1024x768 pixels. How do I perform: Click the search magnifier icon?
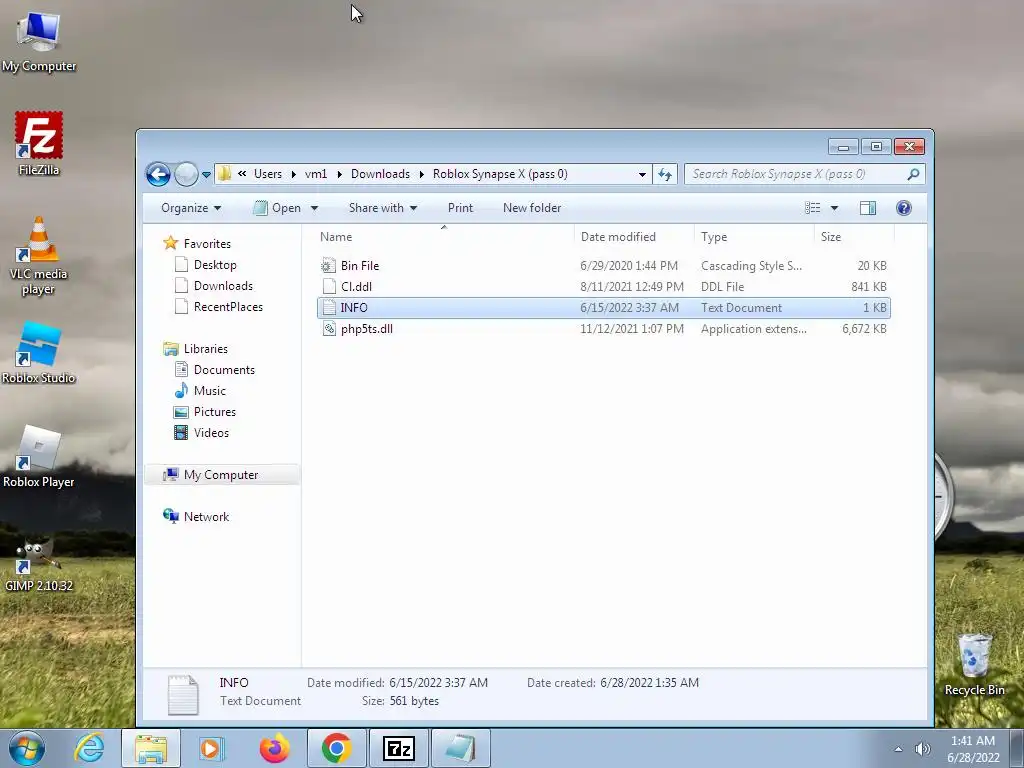(x=914, y=174)
